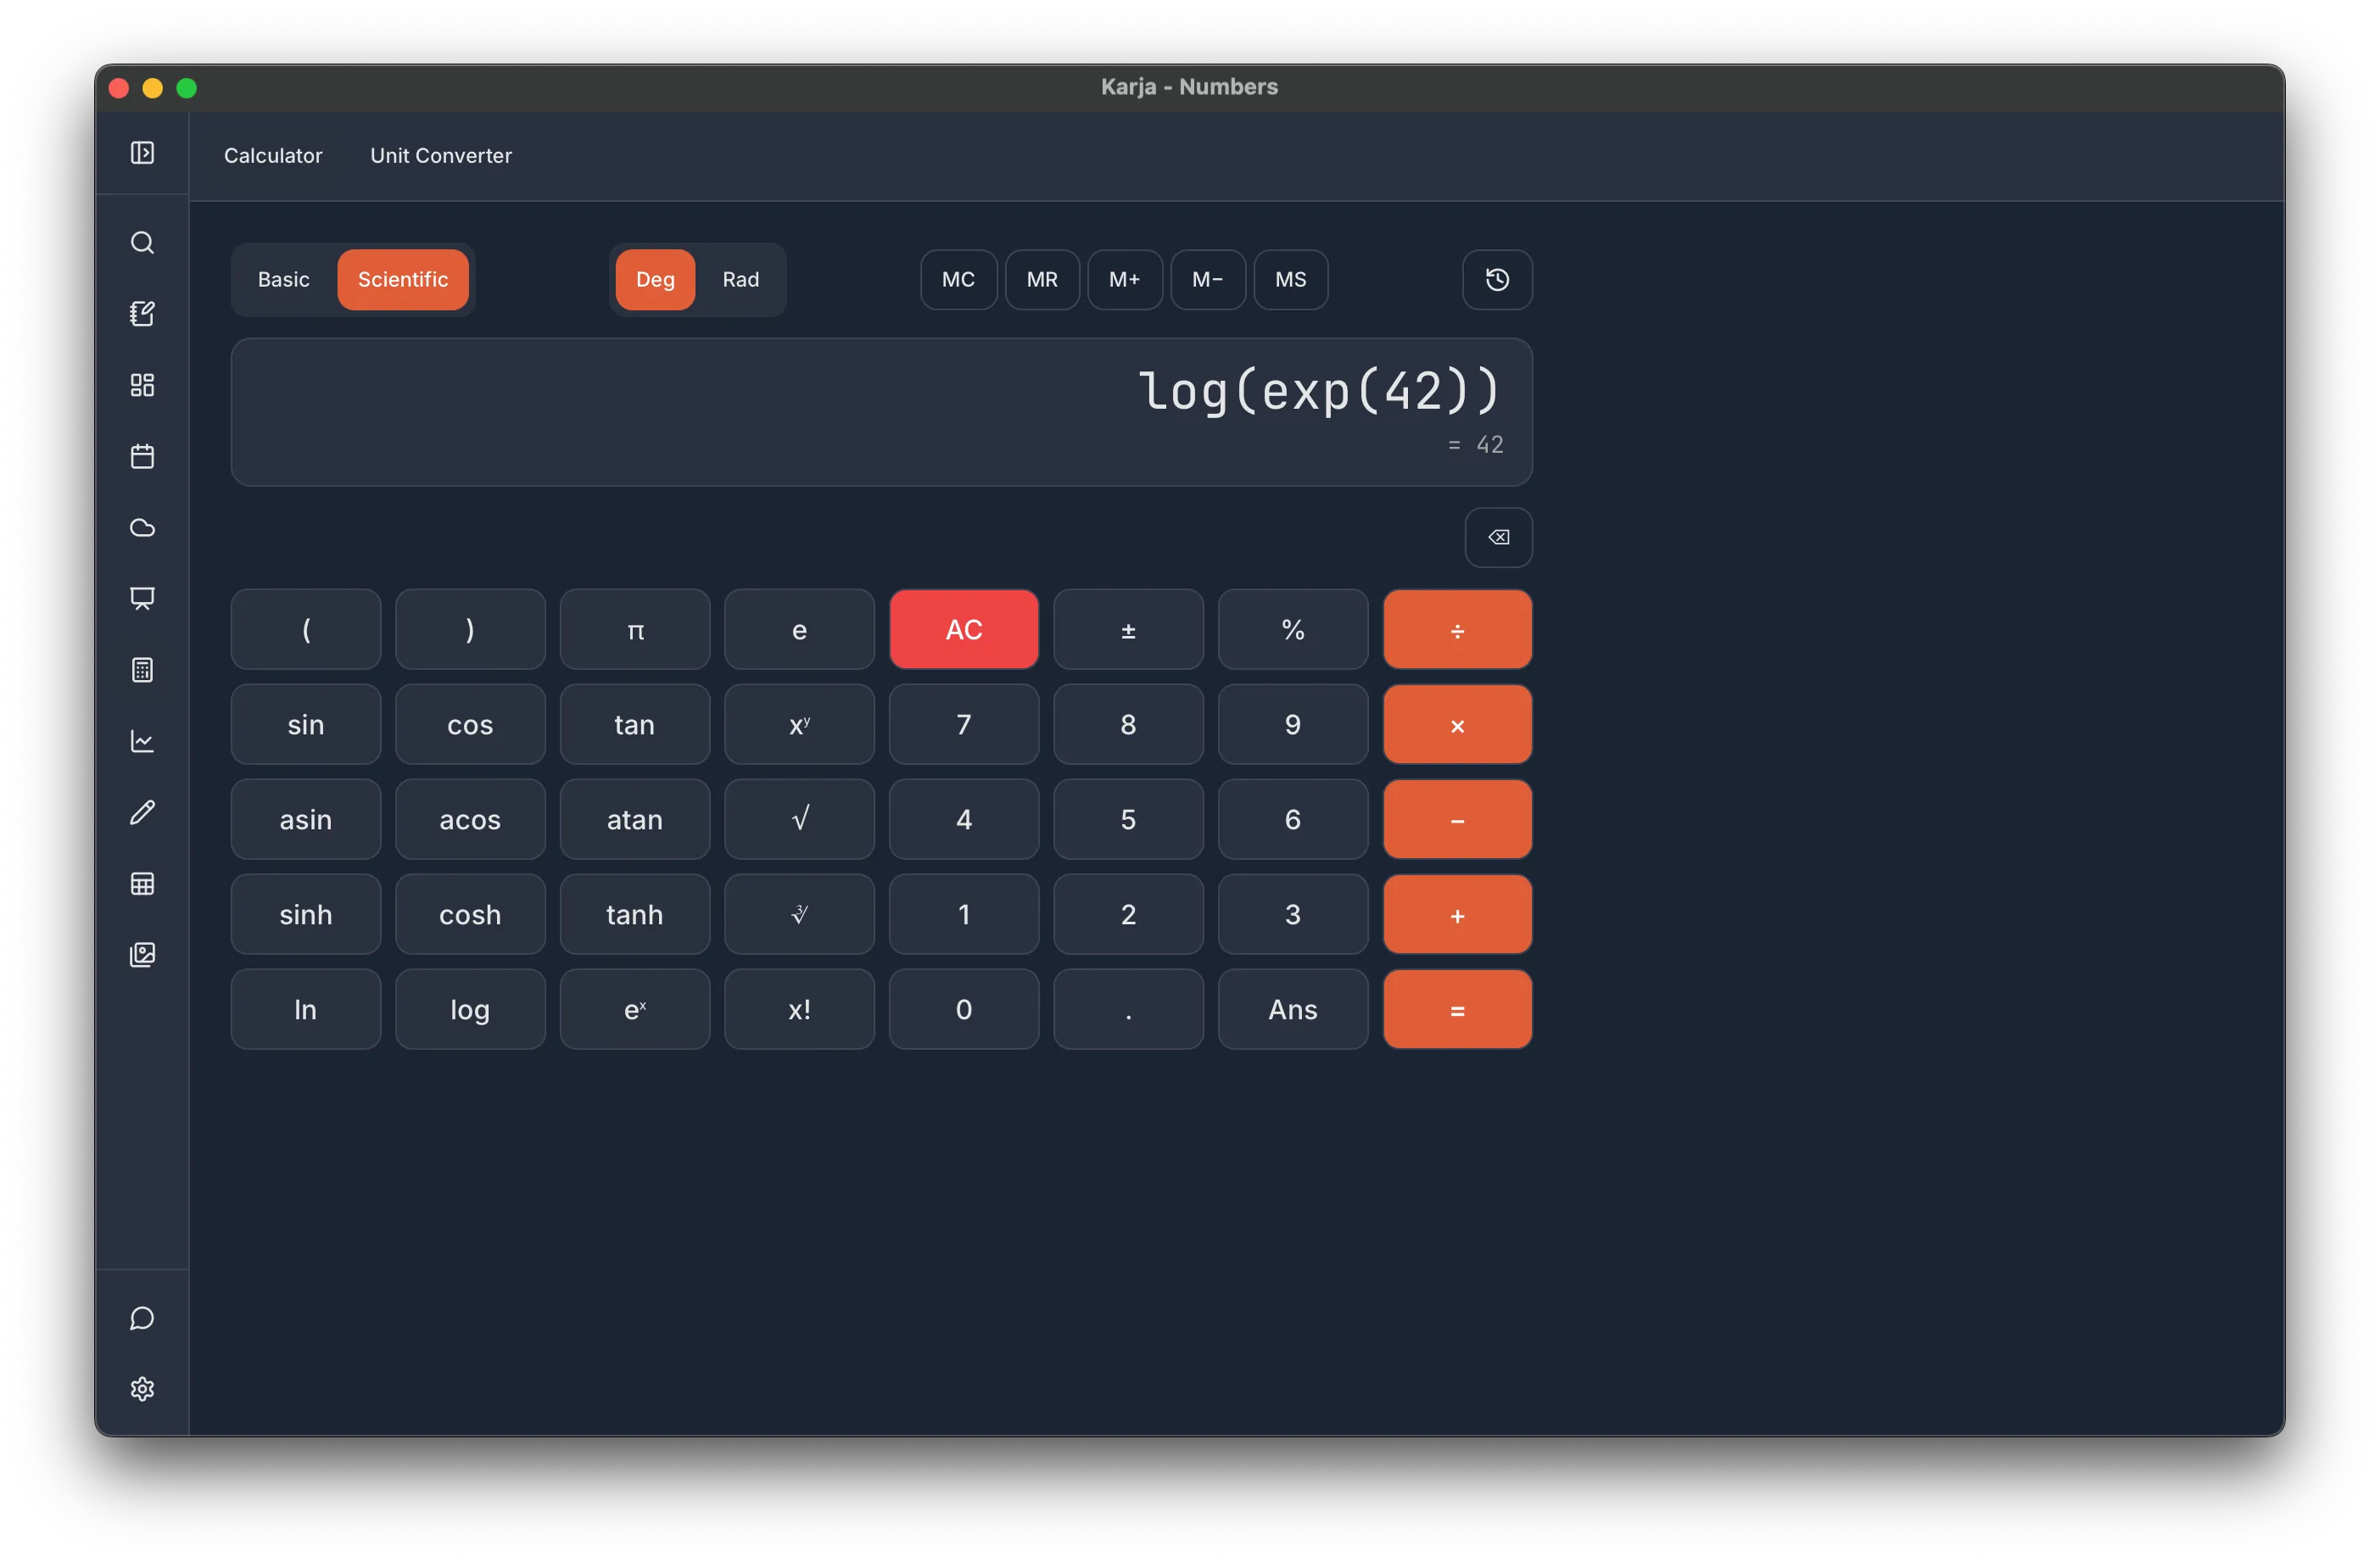The height and width of the screenshot is (1562, 2380).
Task: Insert an open parenthesis
Action: coord(306,630)
